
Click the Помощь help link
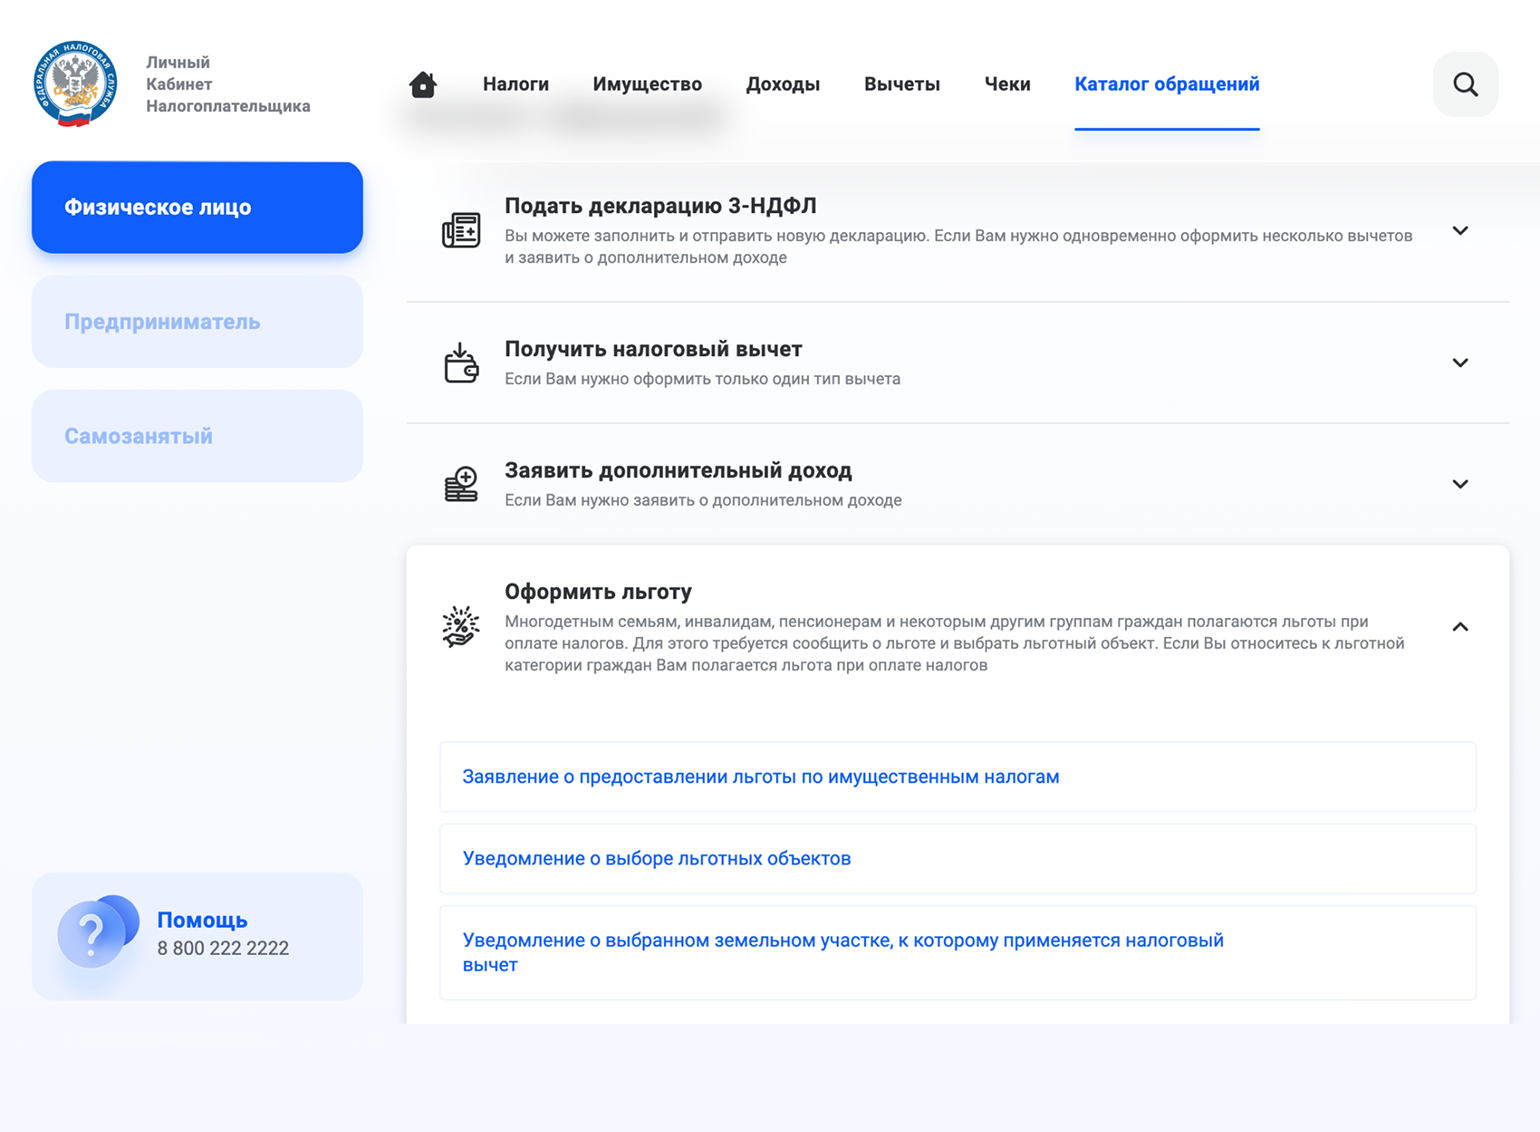tap(202, 920)
